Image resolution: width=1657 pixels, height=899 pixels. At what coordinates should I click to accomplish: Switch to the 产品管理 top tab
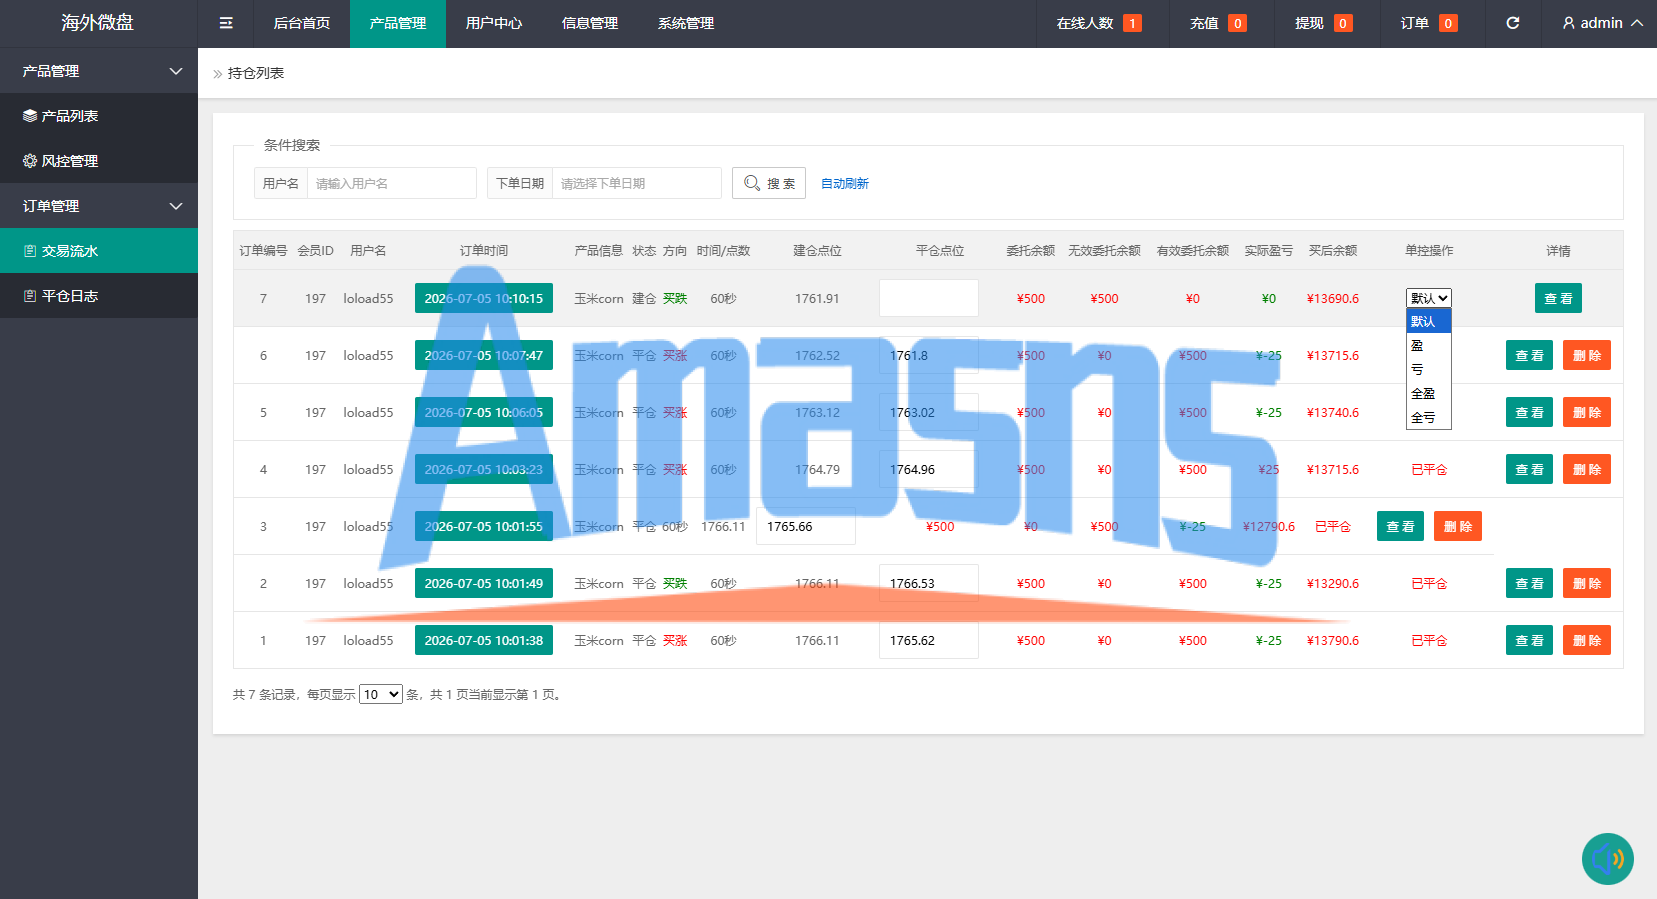[398, 23]
